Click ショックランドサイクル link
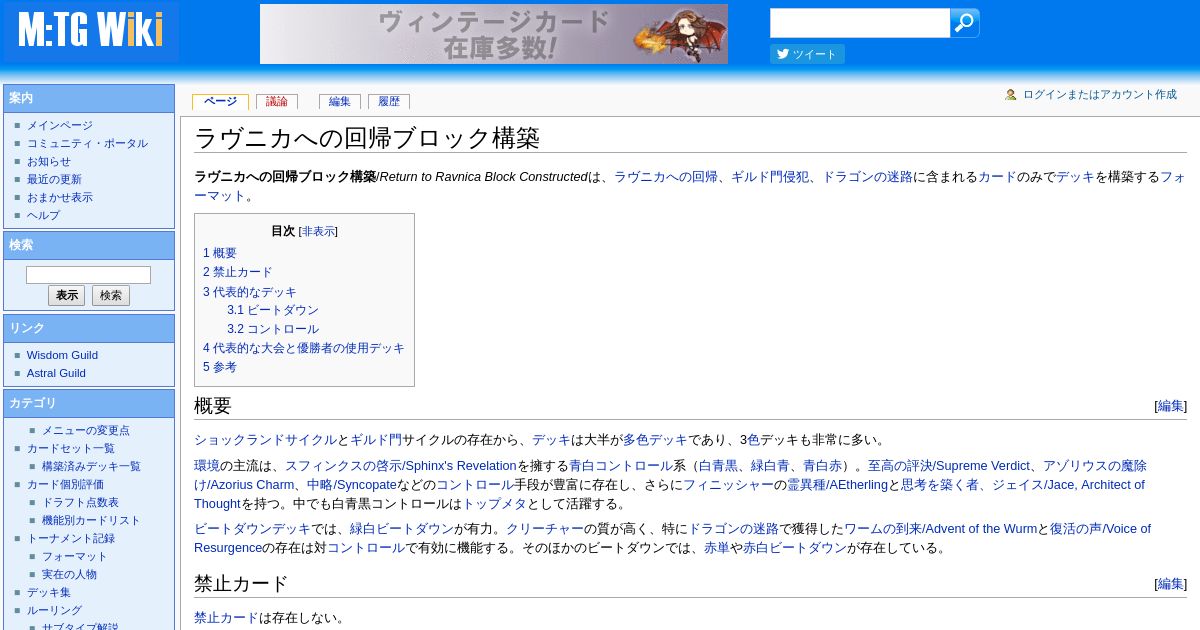This screenshot has width=1200, height=630. pos(265,440)
